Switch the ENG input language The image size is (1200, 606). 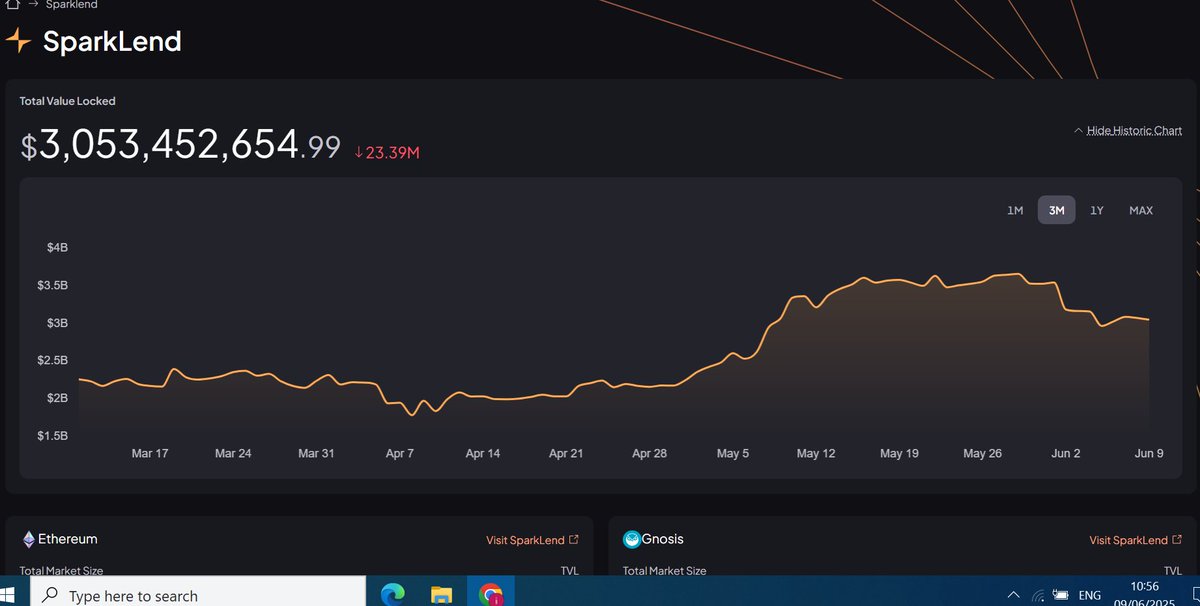tap(1089, 596)
